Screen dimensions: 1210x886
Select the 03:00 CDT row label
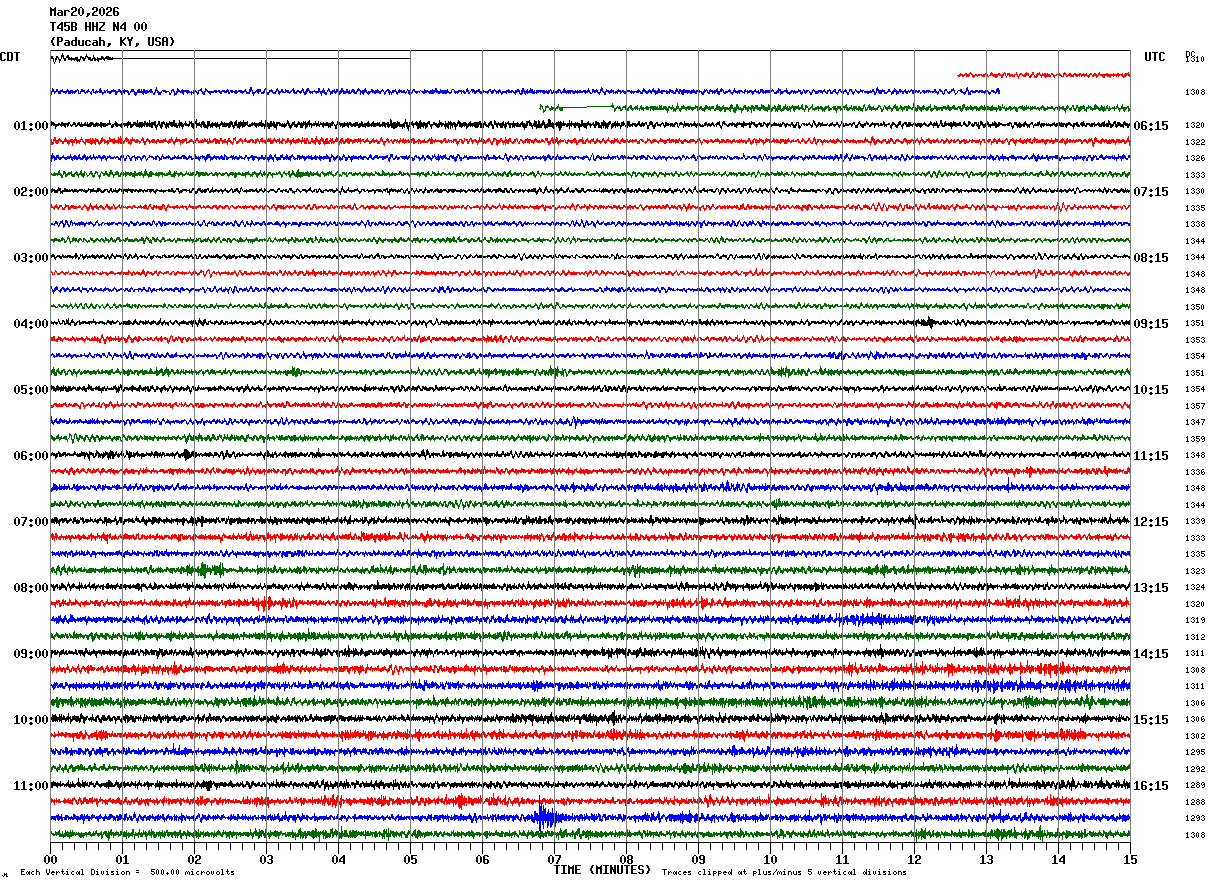pyautogui.click(x=31, y=258)
